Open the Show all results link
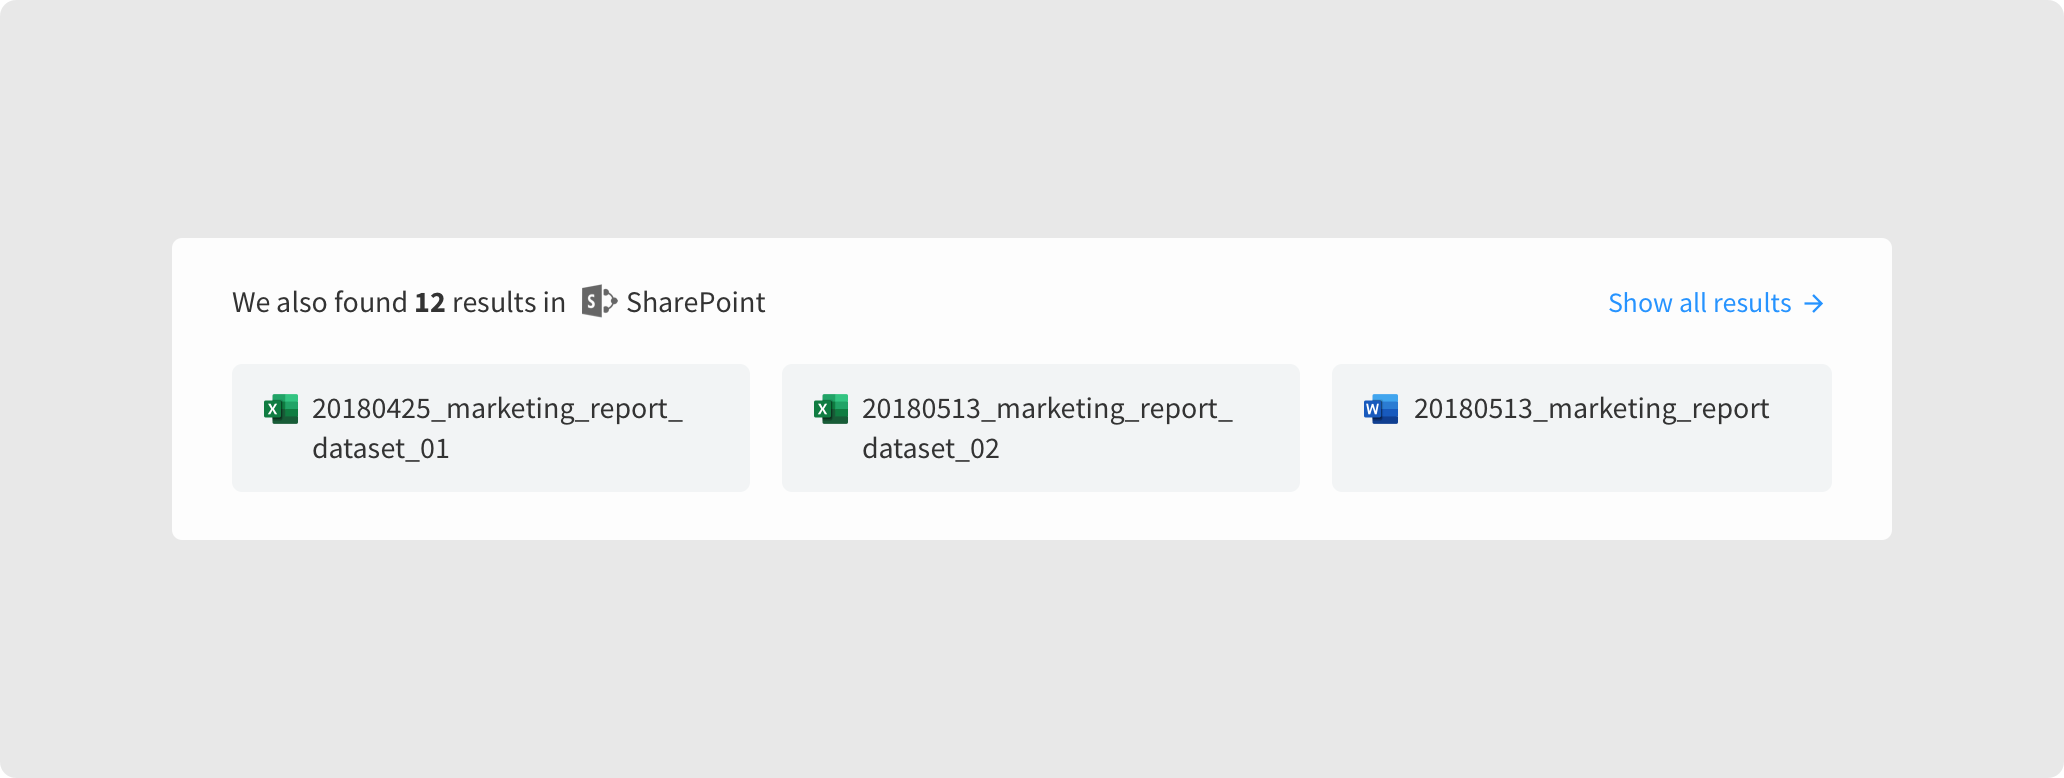Image resolution: width=2064 pixels, height=778 pixels. 1699,303
